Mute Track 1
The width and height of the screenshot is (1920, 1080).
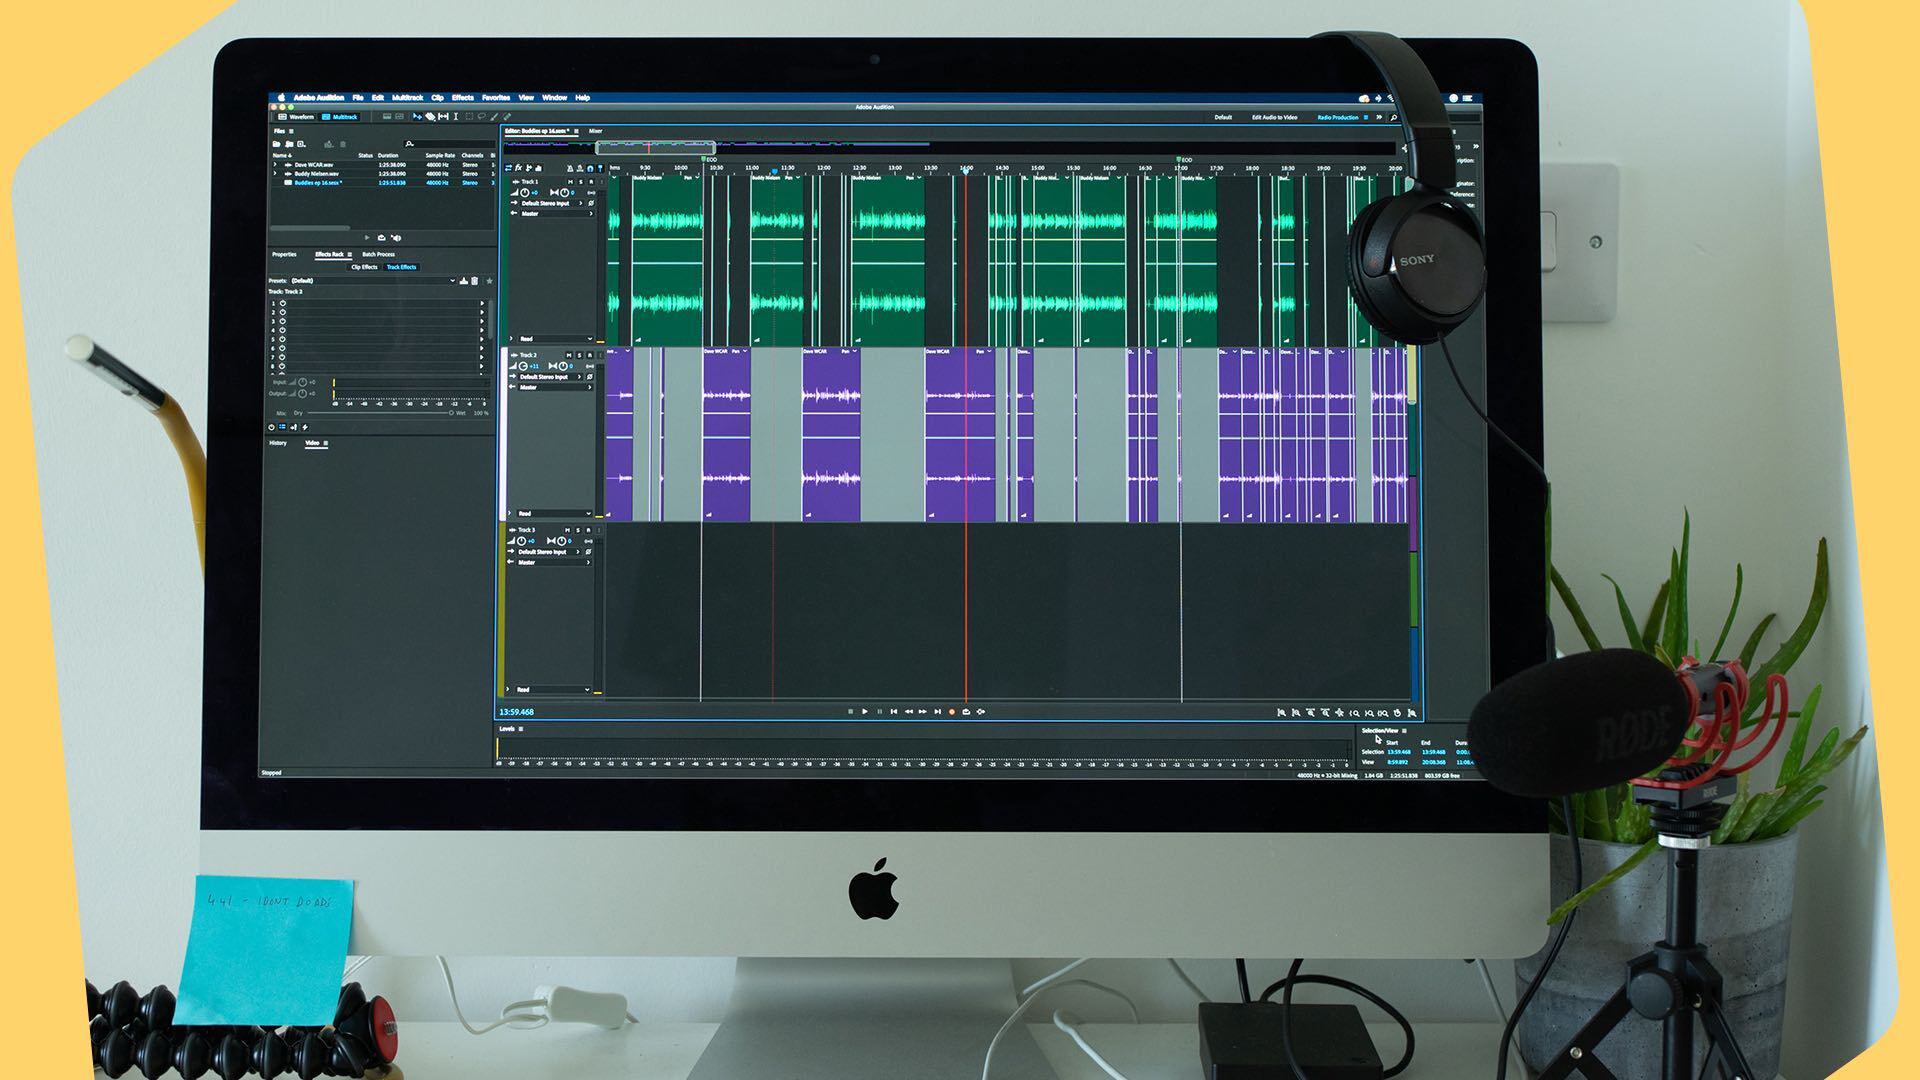[x=570, y=182]
